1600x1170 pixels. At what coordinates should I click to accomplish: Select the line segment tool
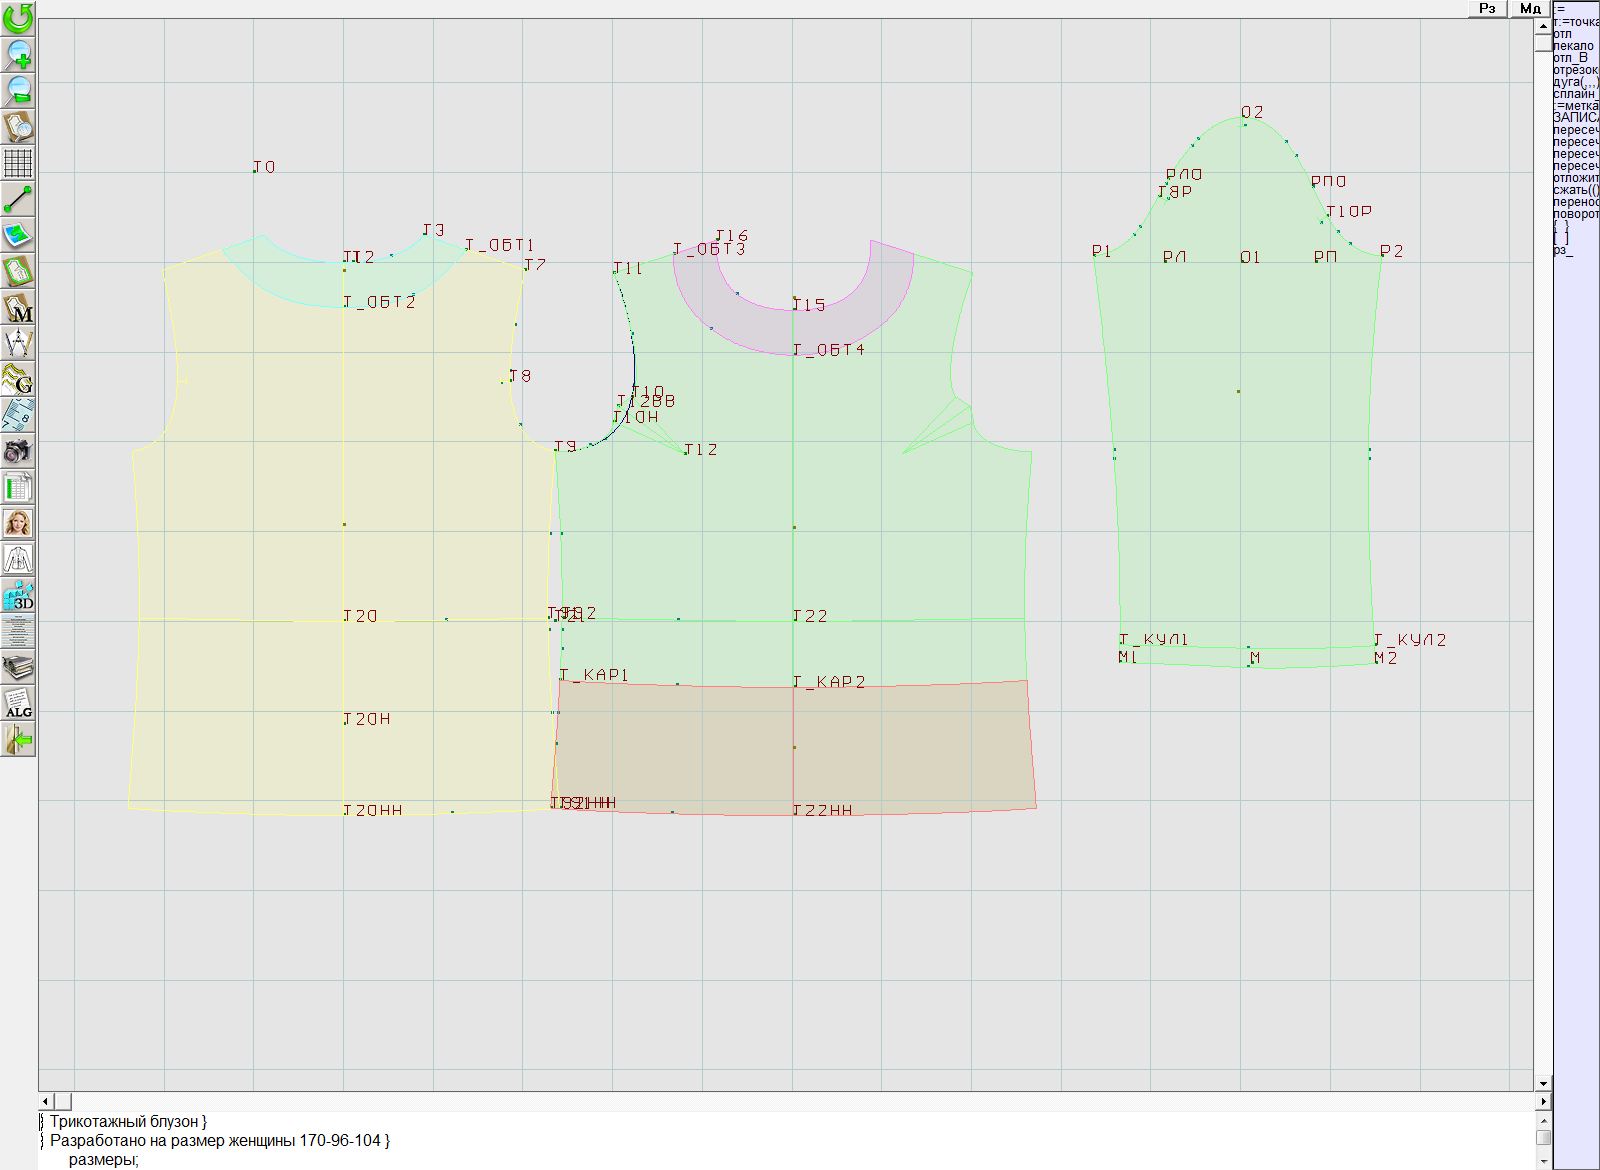18,199
